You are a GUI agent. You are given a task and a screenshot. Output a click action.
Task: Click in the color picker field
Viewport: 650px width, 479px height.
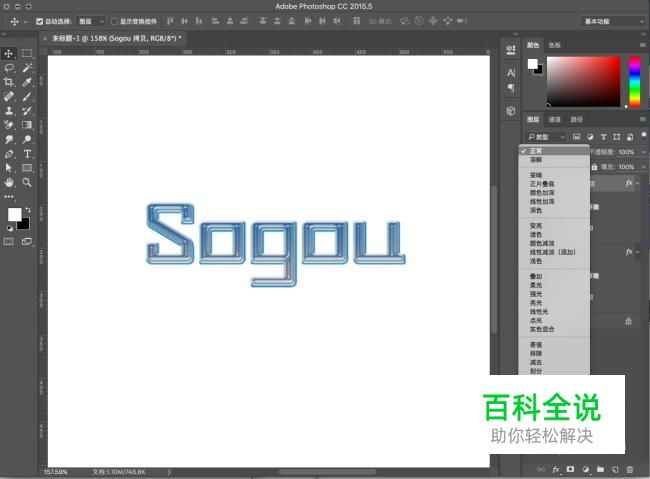click(583, 82)
